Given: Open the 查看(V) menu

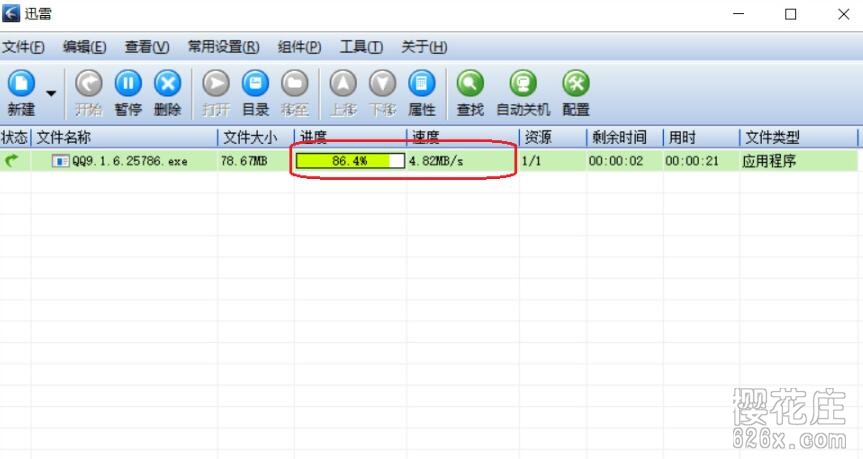Looking at the screenshot, I should (x=147, y=47).
